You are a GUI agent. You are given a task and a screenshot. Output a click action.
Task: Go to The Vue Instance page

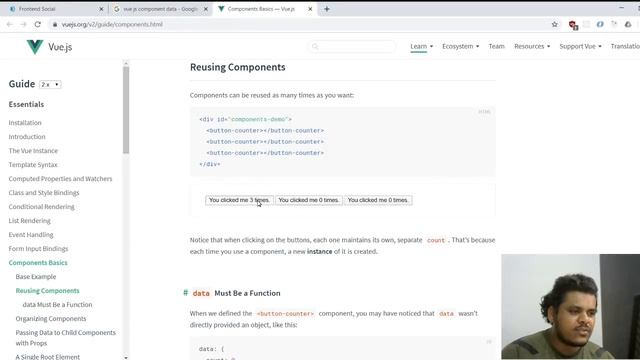pyautogui.click(x=33, y=151)
